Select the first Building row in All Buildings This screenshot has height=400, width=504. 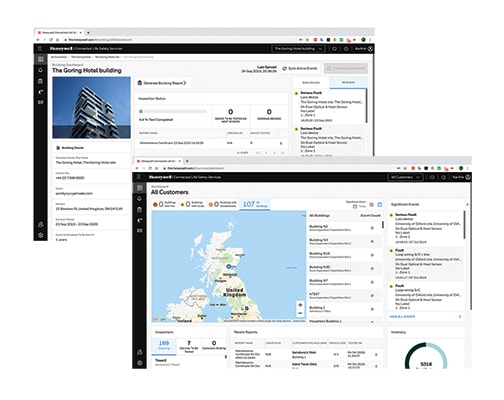click(x=344, y=228)
